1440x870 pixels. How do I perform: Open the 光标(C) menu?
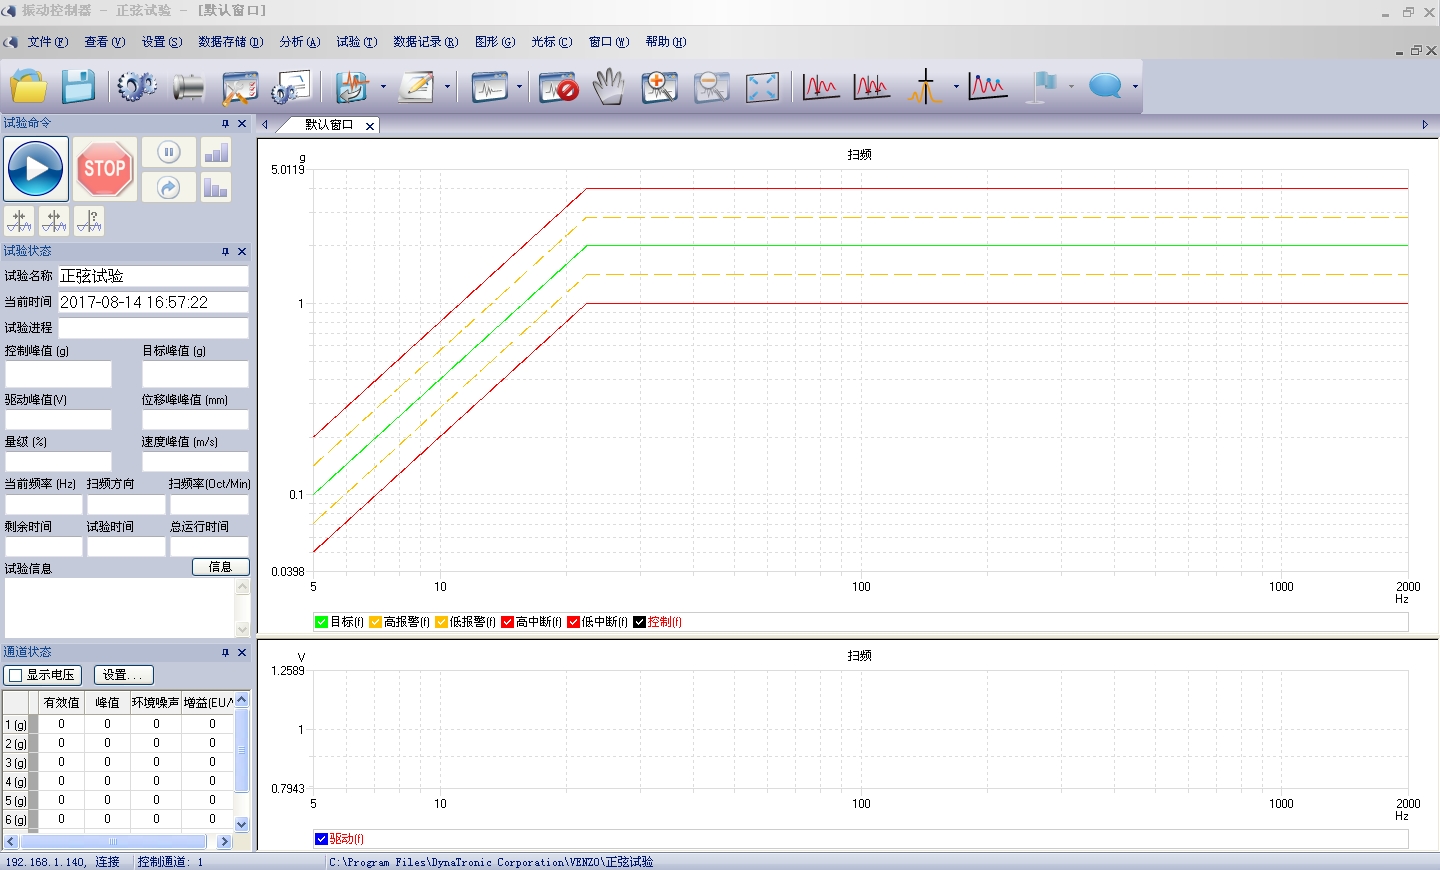(x=551, y=42)
